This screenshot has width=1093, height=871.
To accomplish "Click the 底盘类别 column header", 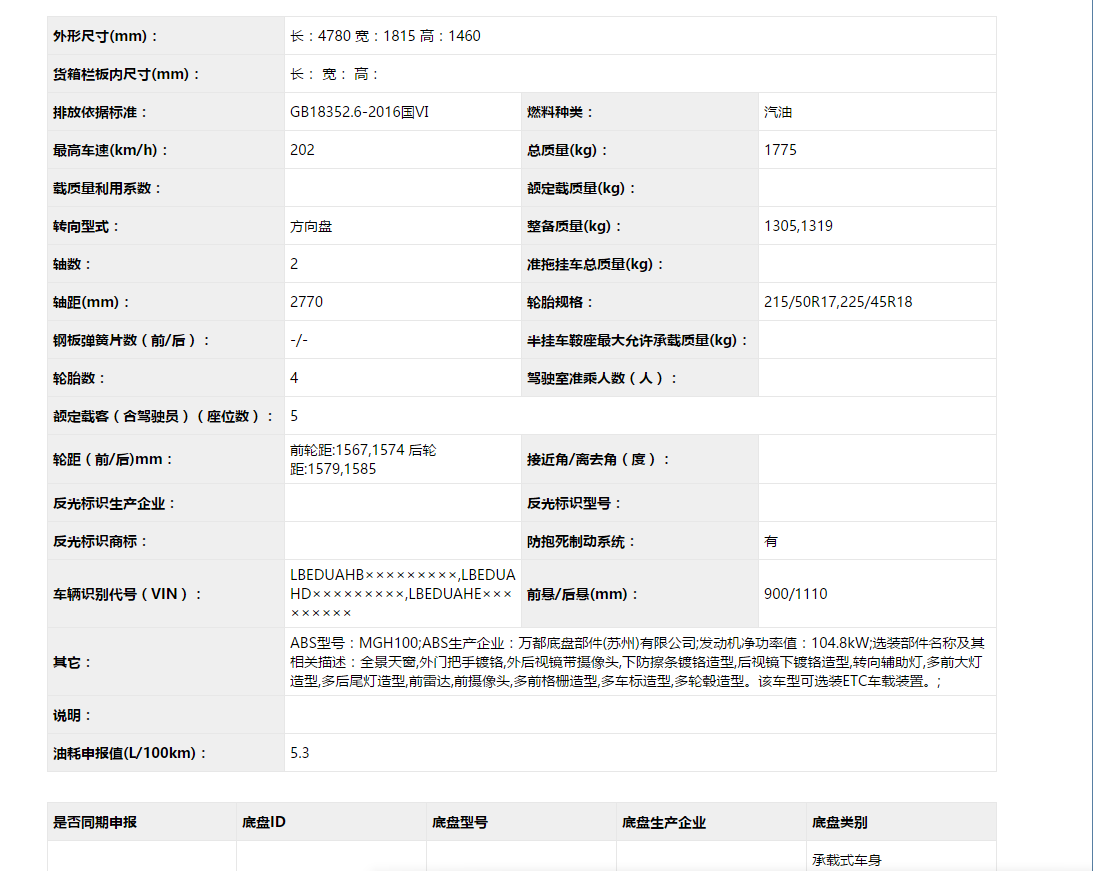I will tap(839, 822).
